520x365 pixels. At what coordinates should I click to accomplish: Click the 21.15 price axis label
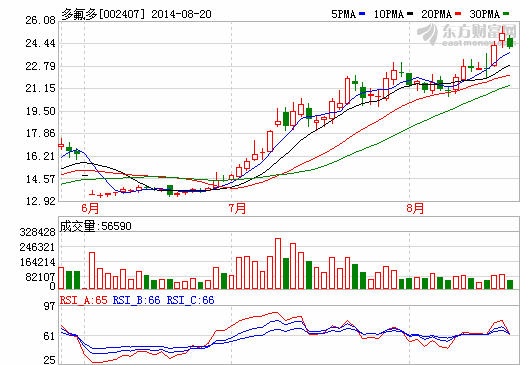[40, 88]
